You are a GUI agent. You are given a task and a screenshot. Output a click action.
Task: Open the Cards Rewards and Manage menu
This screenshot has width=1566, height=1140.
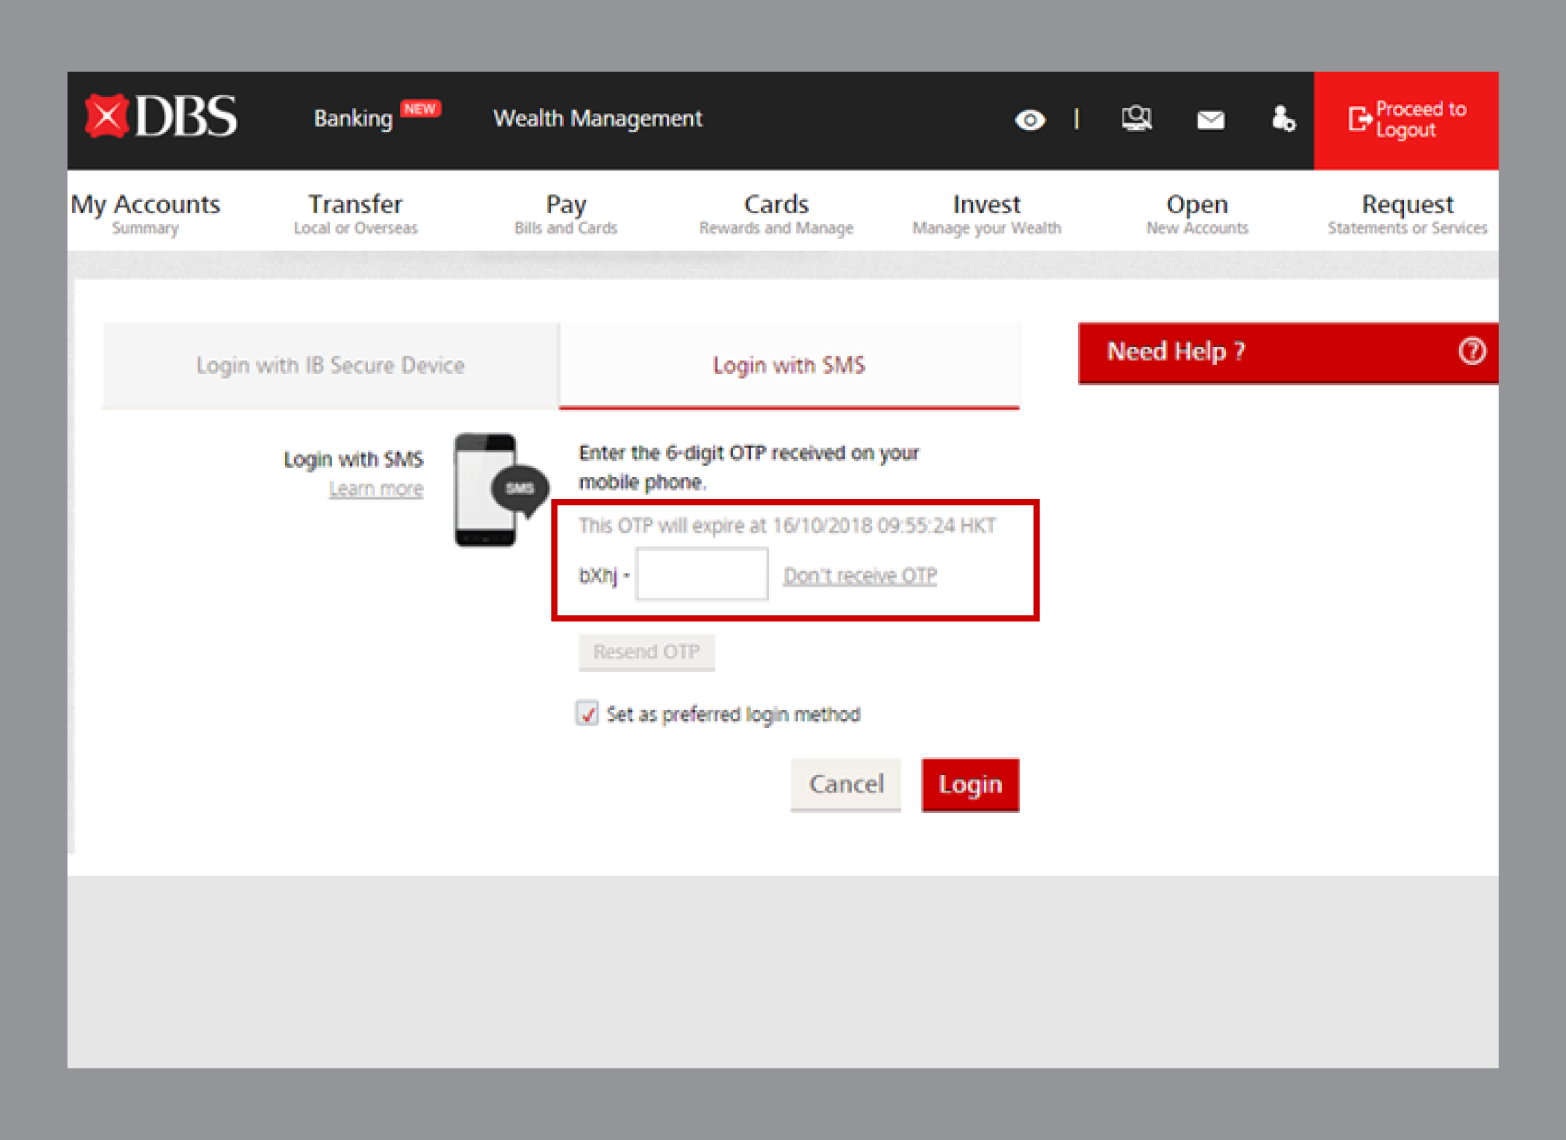[x=776, y=214]
